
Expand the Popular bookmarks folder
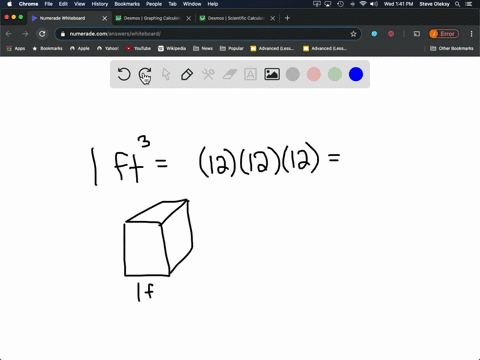[232, 48]
